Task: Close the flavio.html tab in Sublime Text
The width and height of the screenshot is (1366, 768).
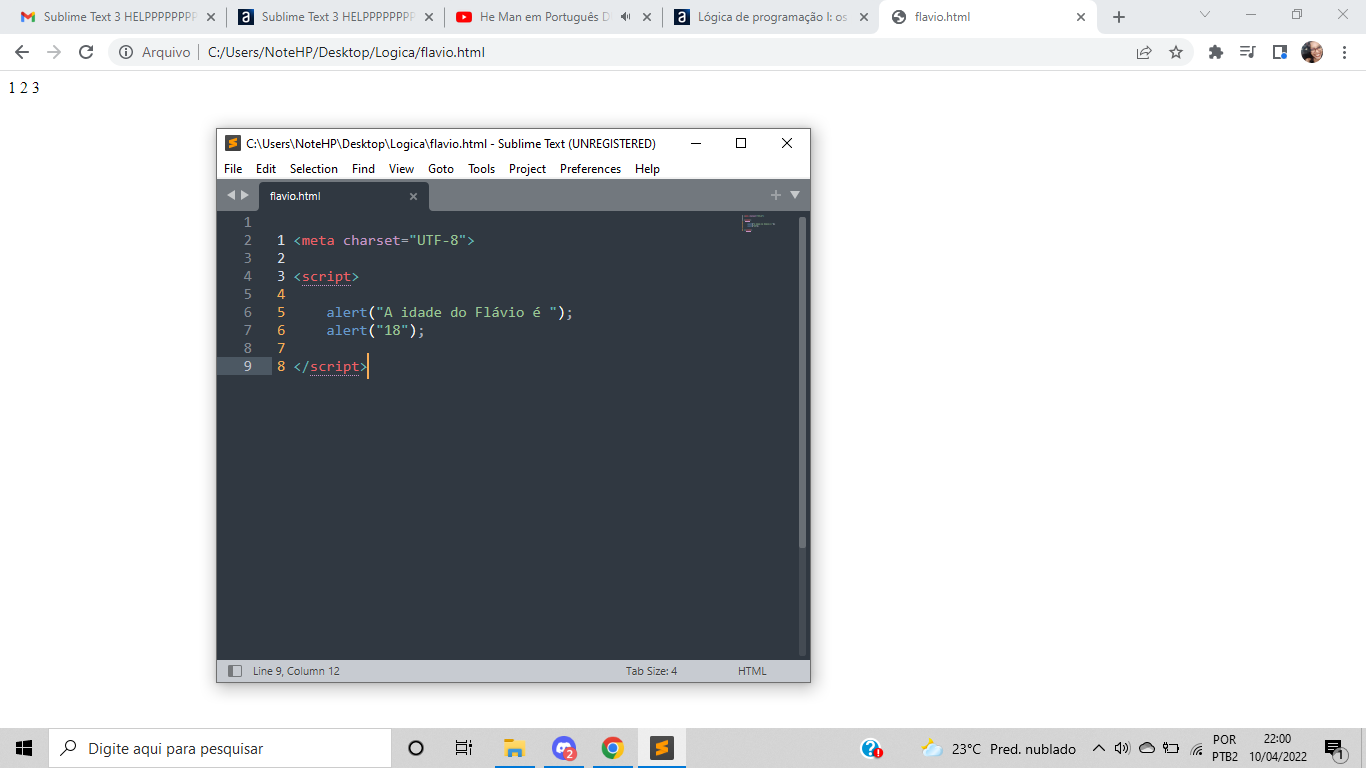Action: (x=413, y=196)
